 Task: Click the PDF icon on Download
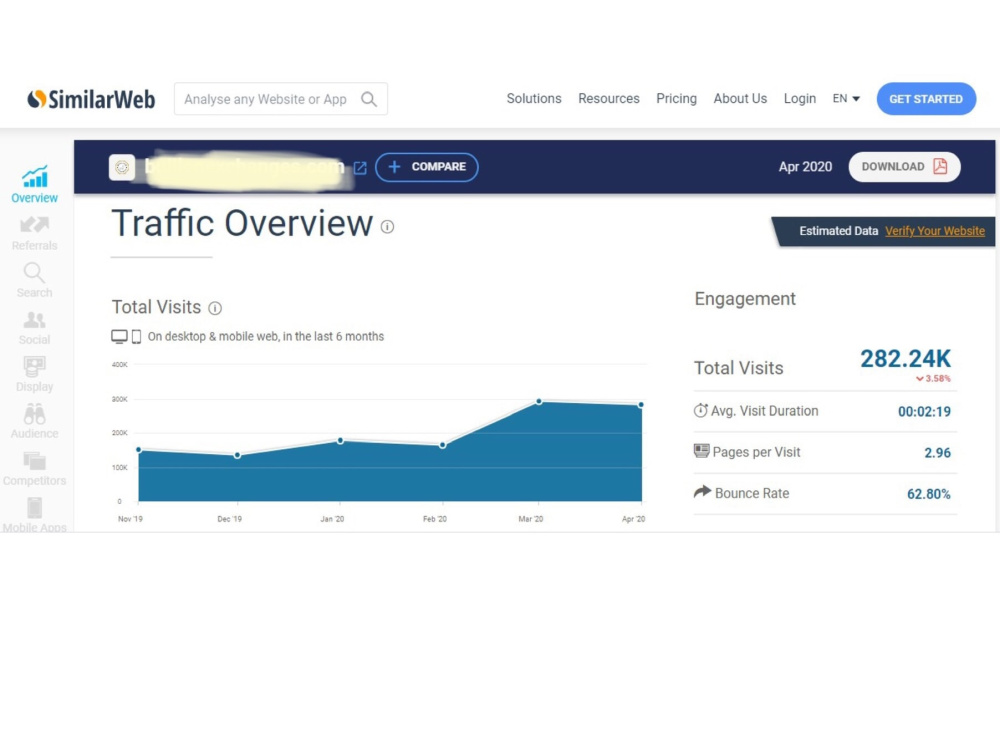point(939,166)
